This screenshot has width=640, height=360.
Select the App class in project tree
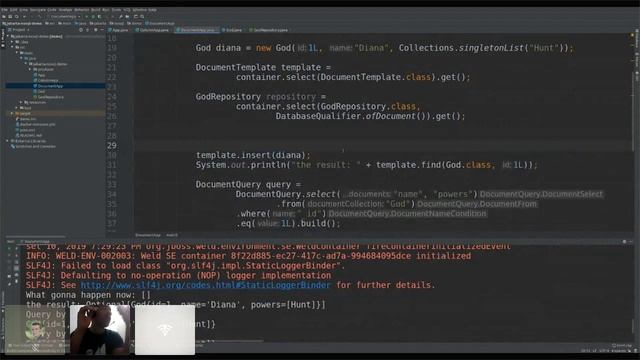(x=41, y=75)
